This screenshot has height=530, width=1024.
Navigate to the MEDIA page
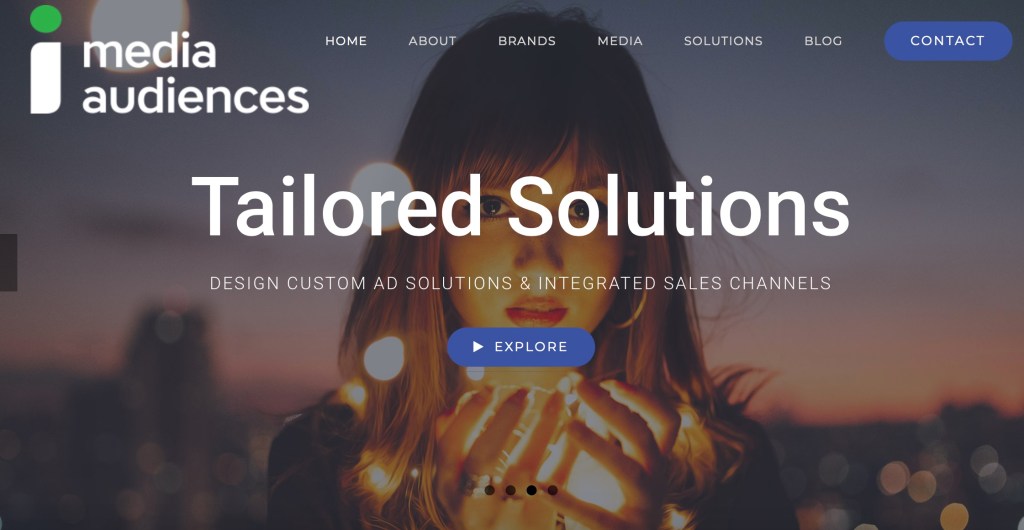[620, 40]
